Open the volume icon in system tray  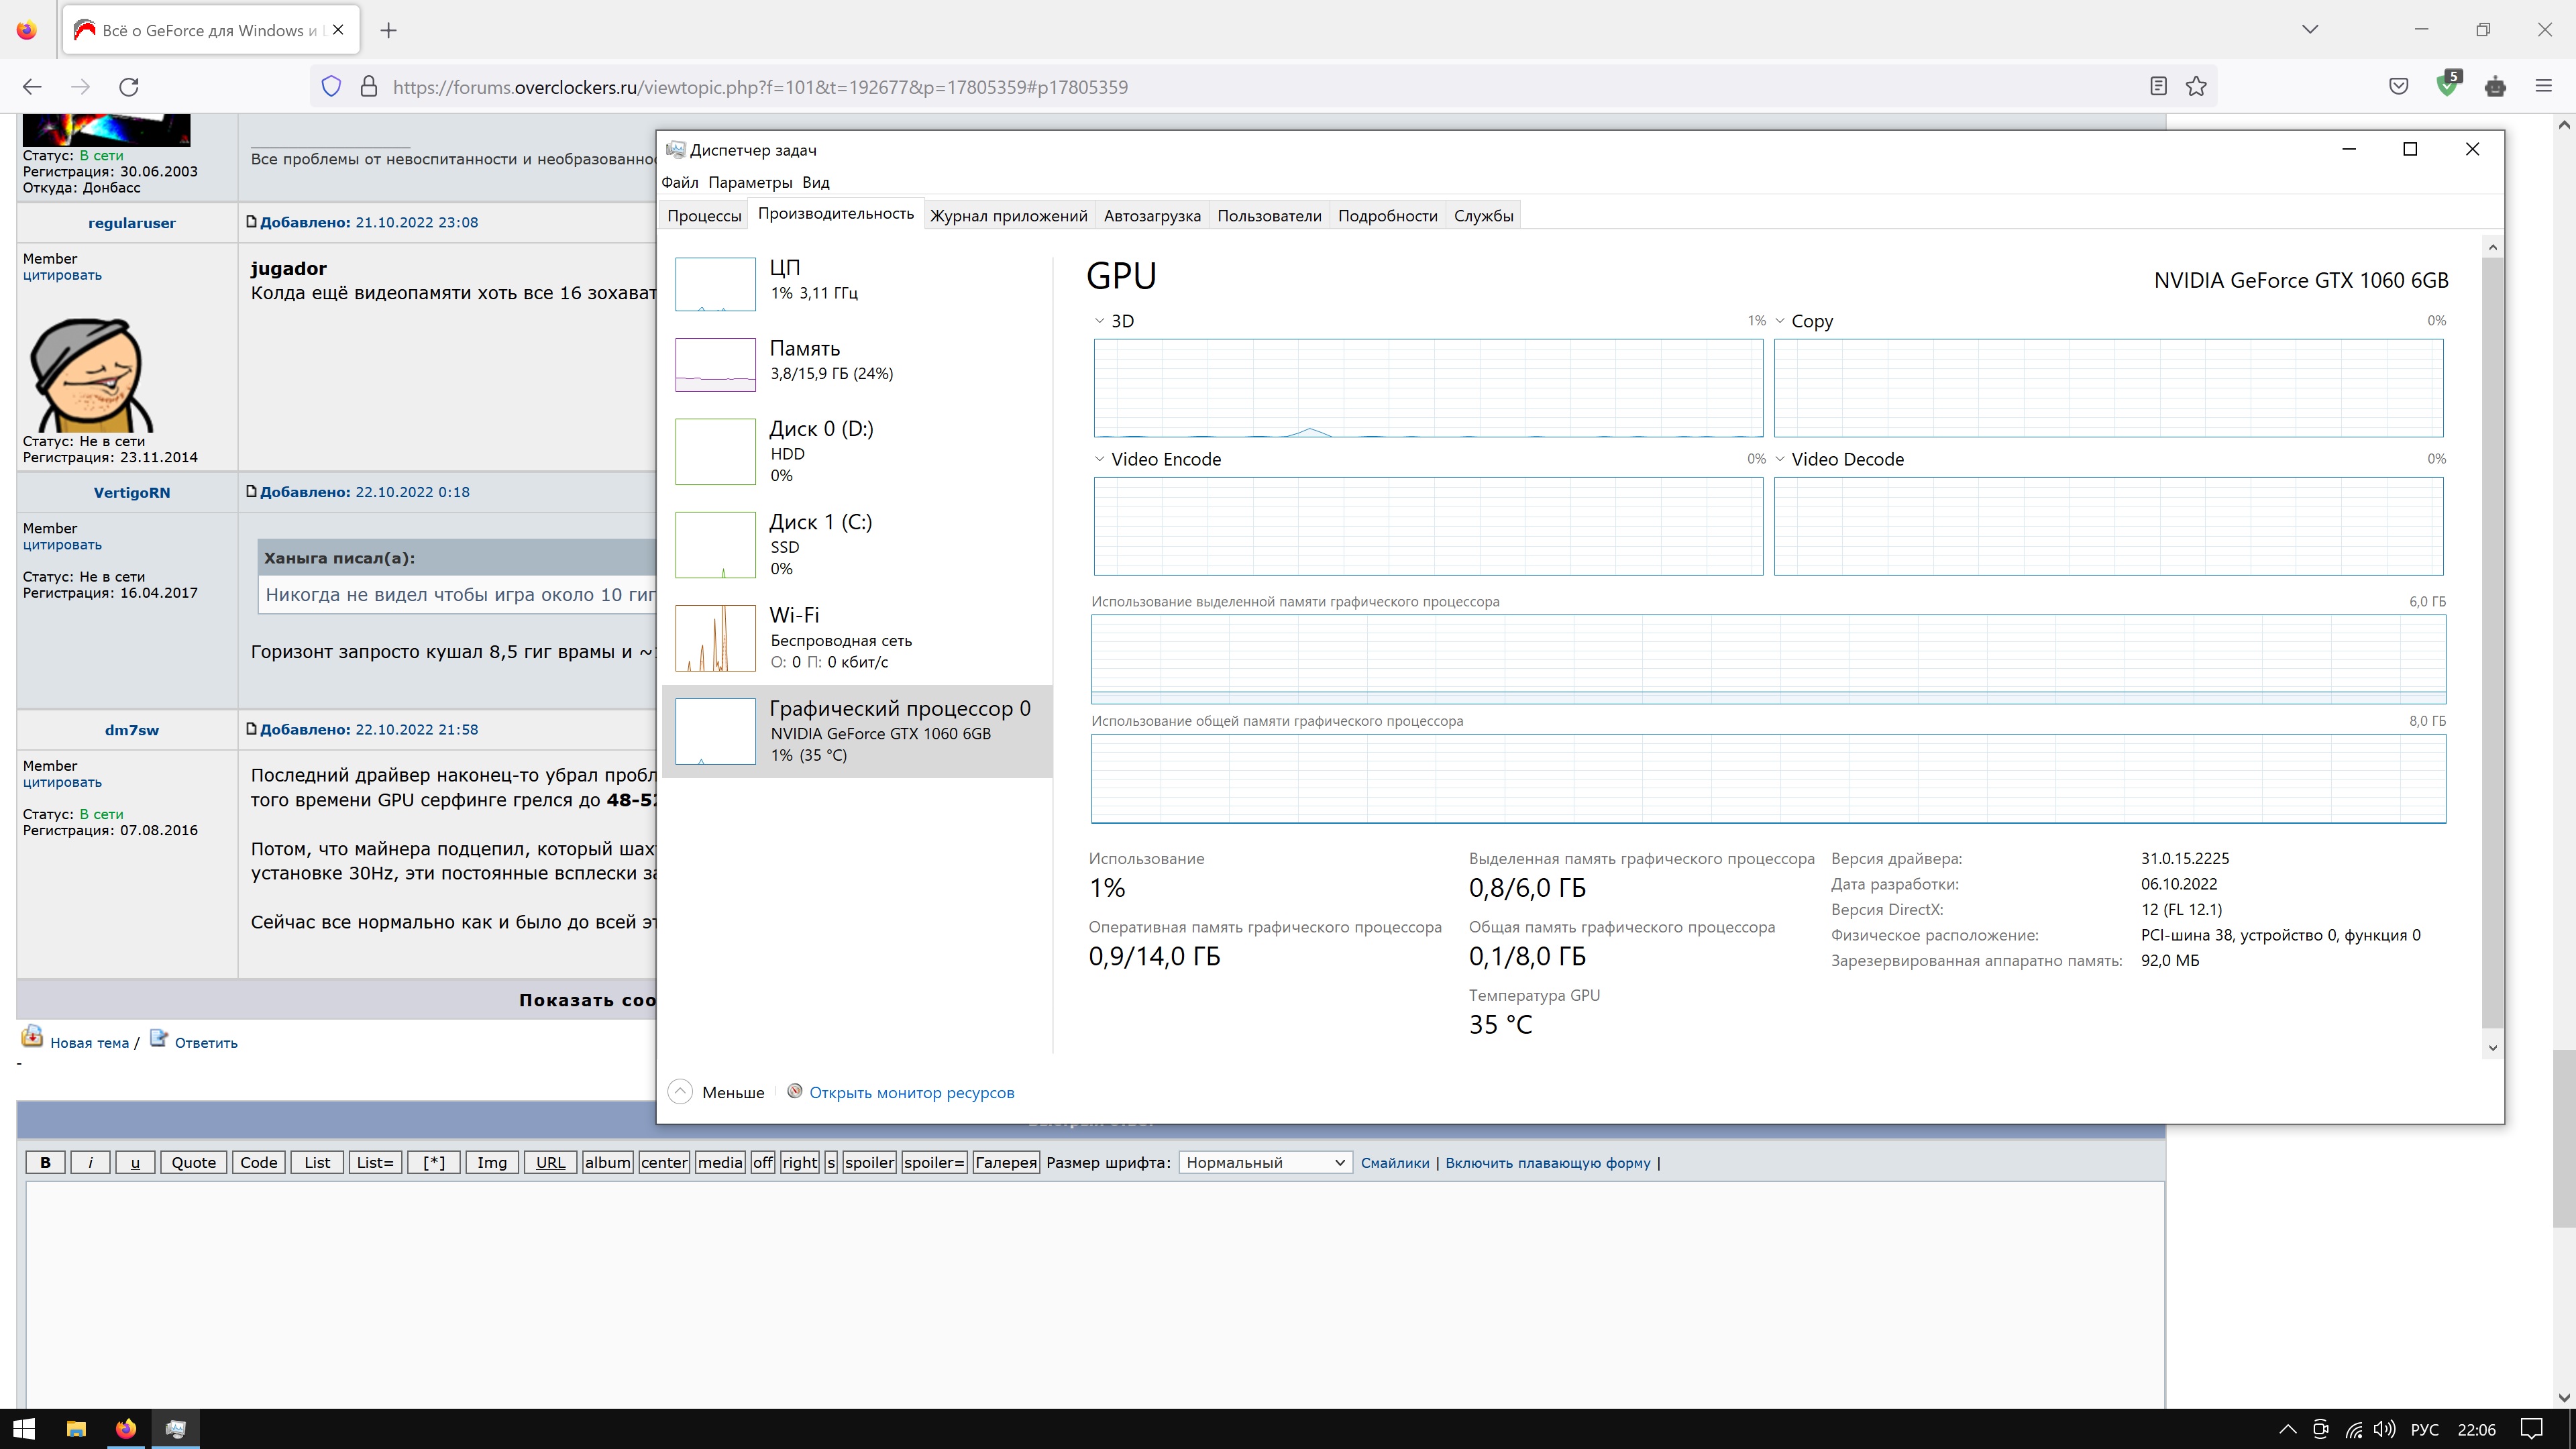pos(2384,1428)
